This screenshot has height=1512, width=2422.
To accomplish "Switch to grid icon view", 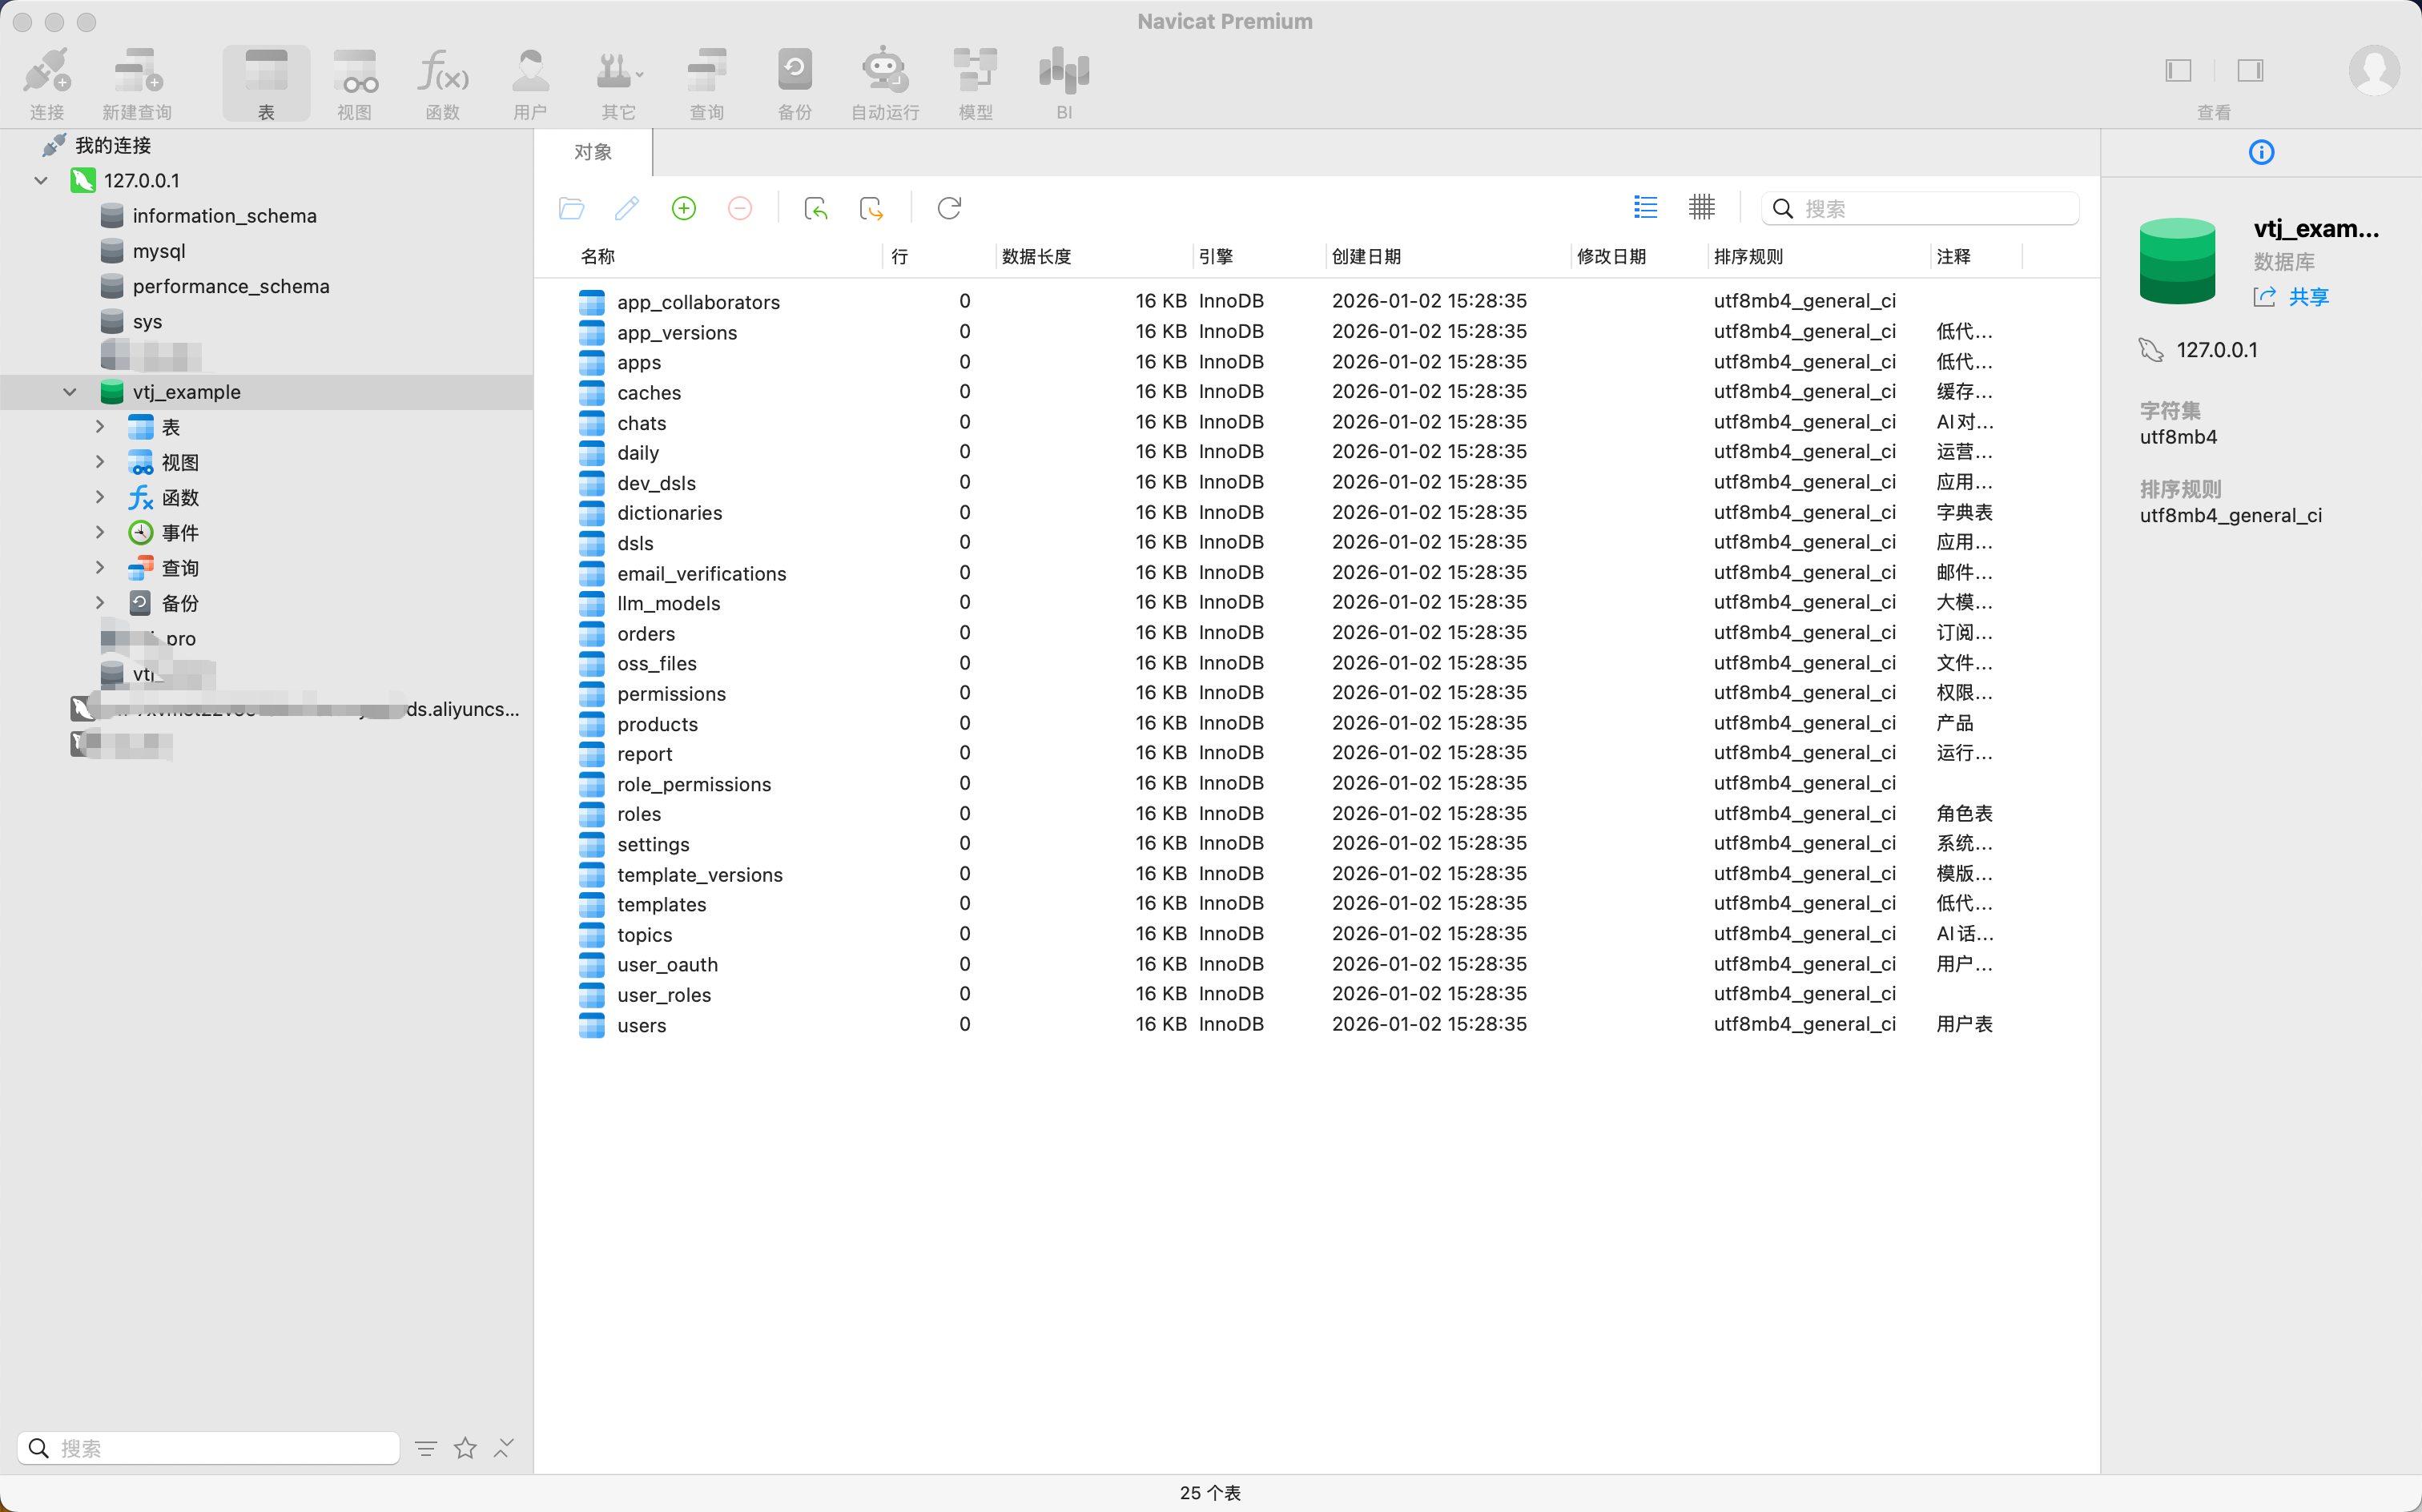I will [x=1701, y=208].
